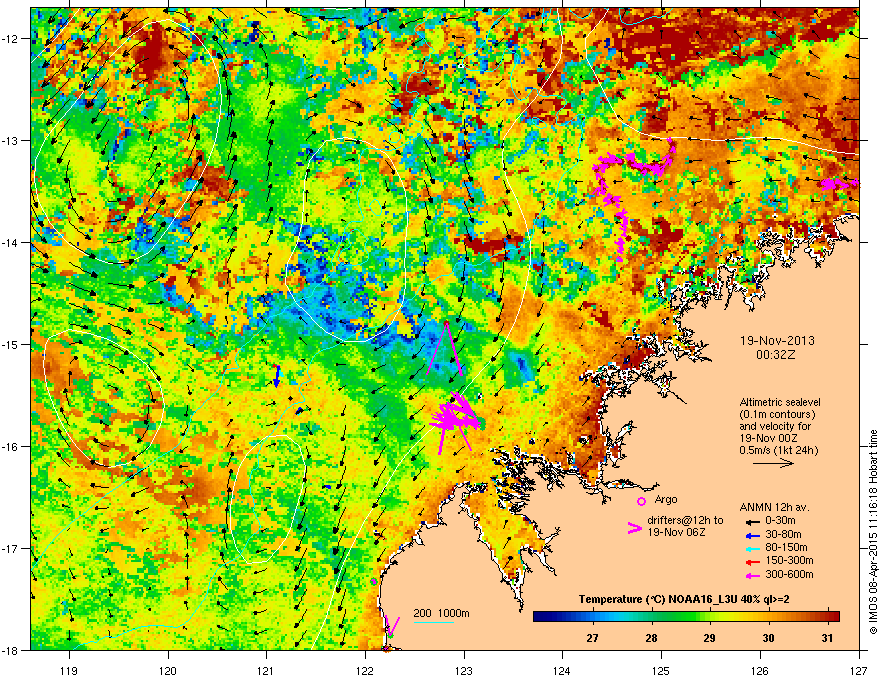This screenshot has height=680, width=880.
Task: Click the latitude axis label -15
Action: pos(11,344)
